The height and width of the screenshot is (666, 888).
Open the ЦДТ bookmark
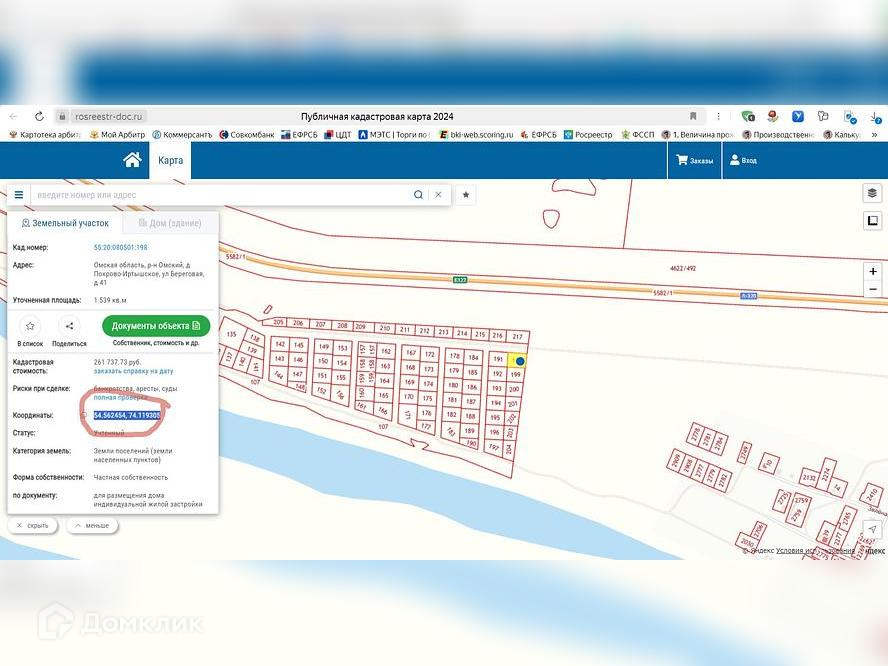338,135
